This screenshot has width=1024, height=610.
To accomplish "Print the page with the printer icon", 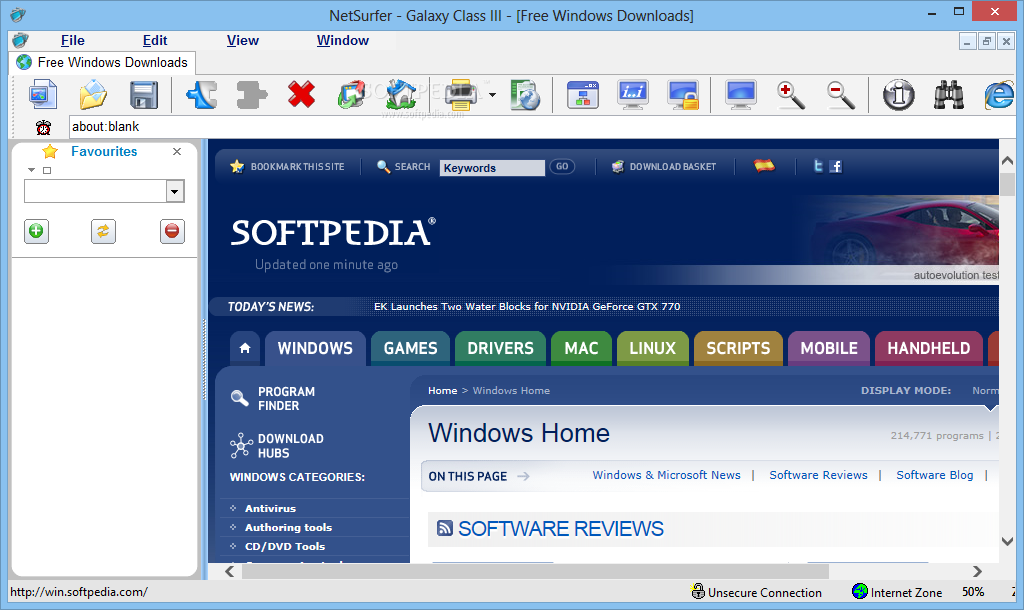I will tap(461, 95).
